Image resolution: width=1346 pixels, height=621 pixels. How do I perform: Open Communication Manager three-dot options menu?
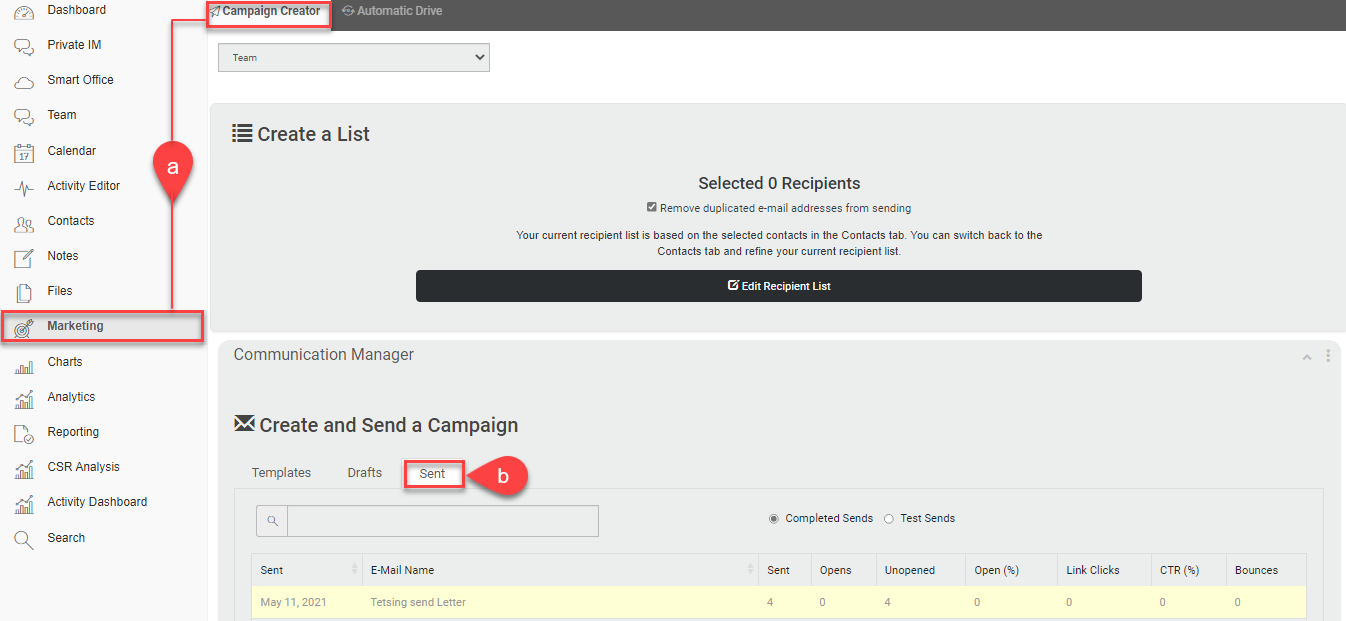pos(1328,356)
